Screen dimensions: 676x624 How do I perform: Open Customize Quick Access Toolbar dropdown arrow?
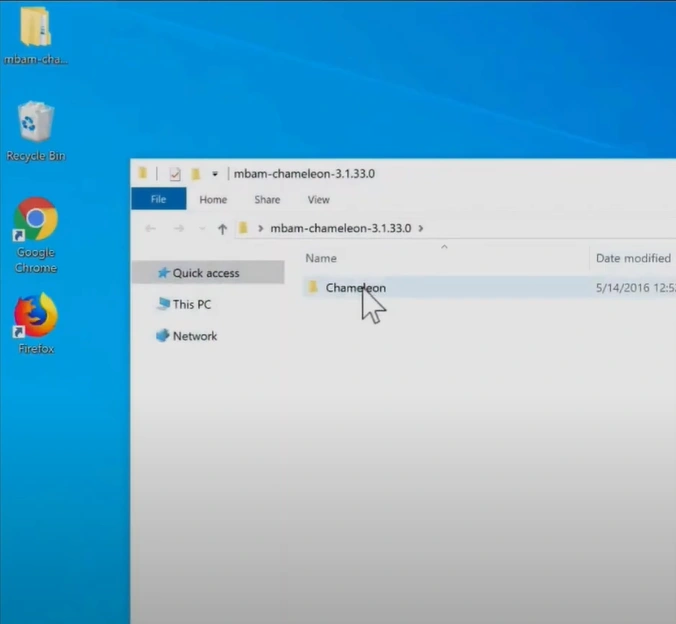point(215,174)
